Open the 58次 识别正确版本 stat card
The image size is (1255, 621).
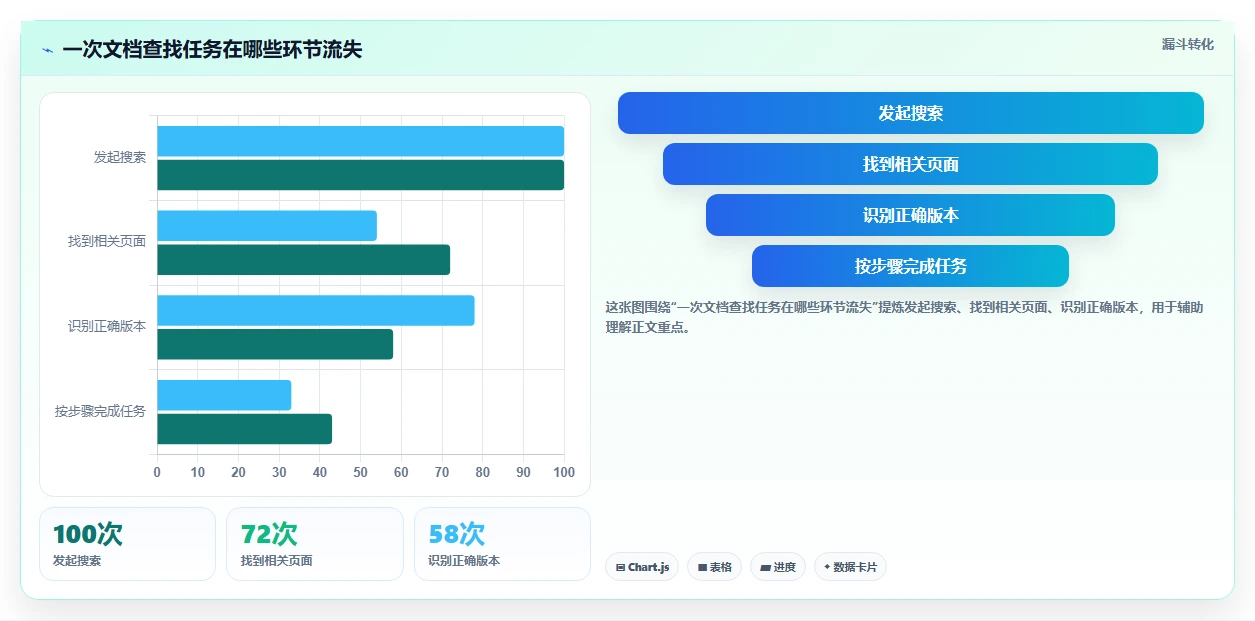coord(502,544)
